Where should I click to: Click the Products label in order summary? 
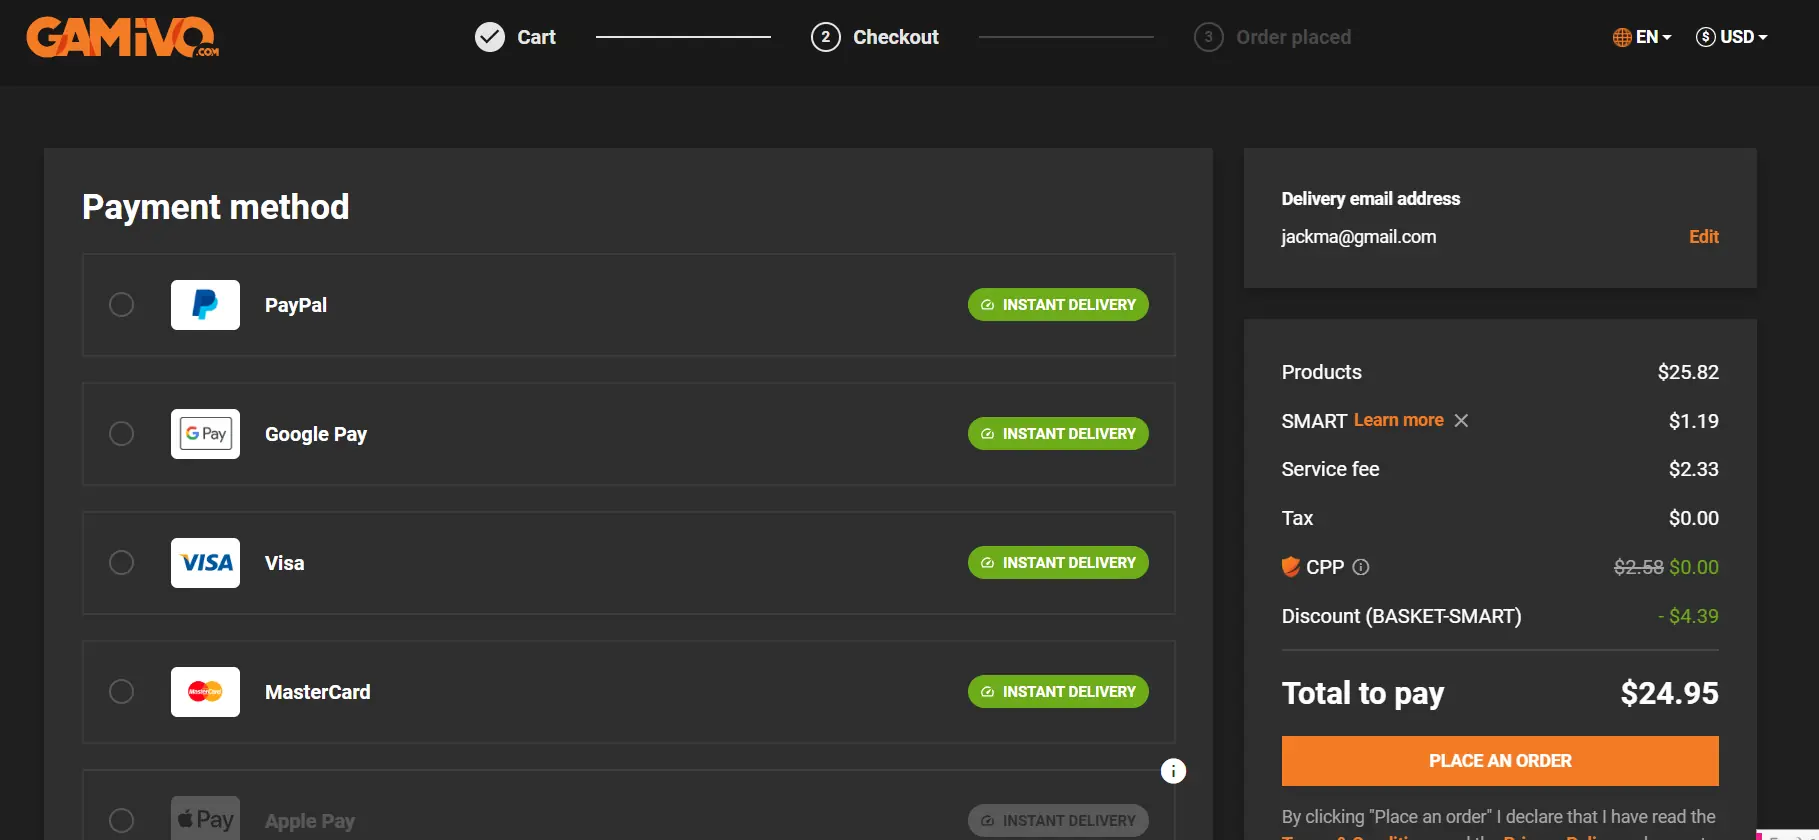[1322, 372]
